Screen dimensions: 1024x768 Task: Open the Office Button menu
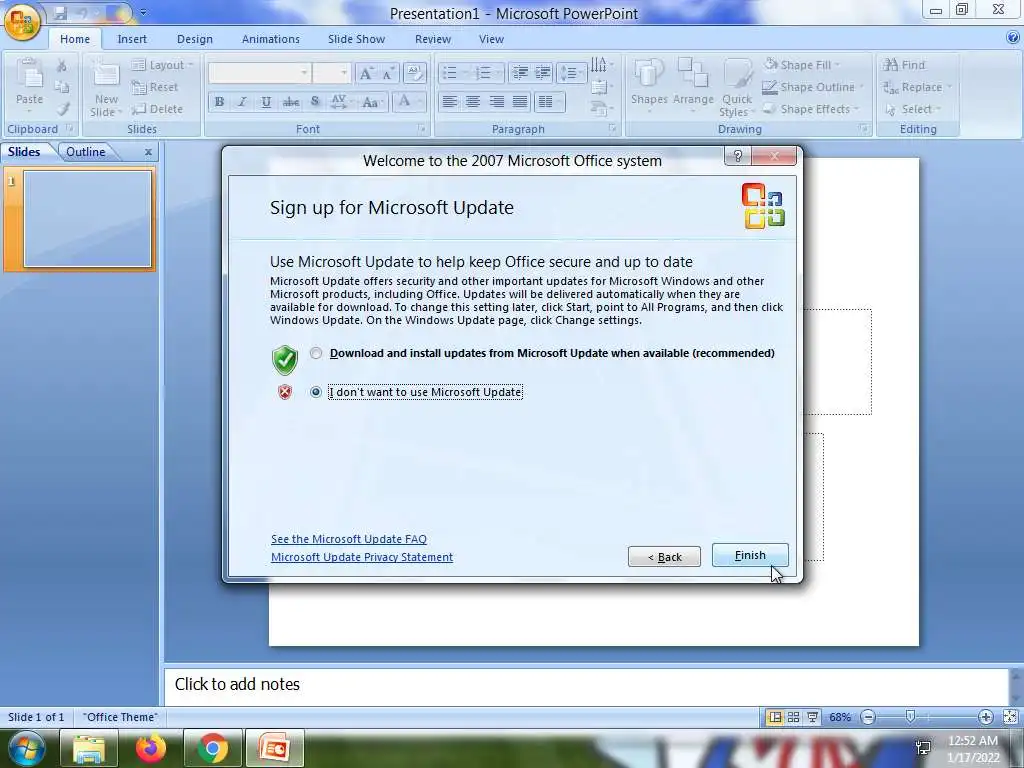[22, 20]
